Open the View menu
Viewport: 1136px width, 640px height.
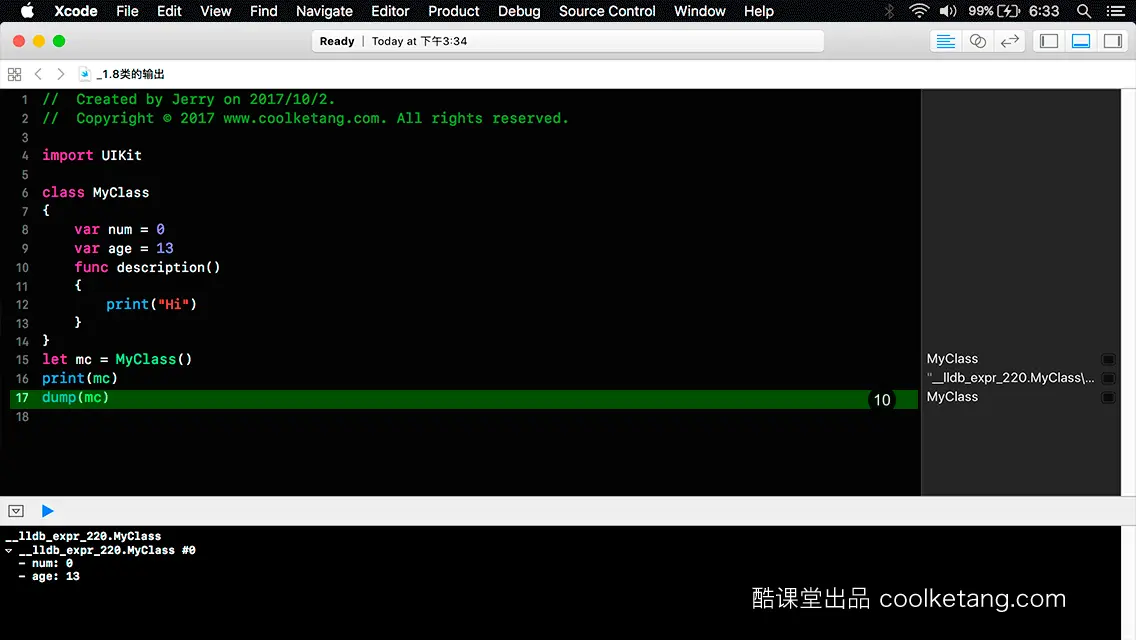pos(215,11)
